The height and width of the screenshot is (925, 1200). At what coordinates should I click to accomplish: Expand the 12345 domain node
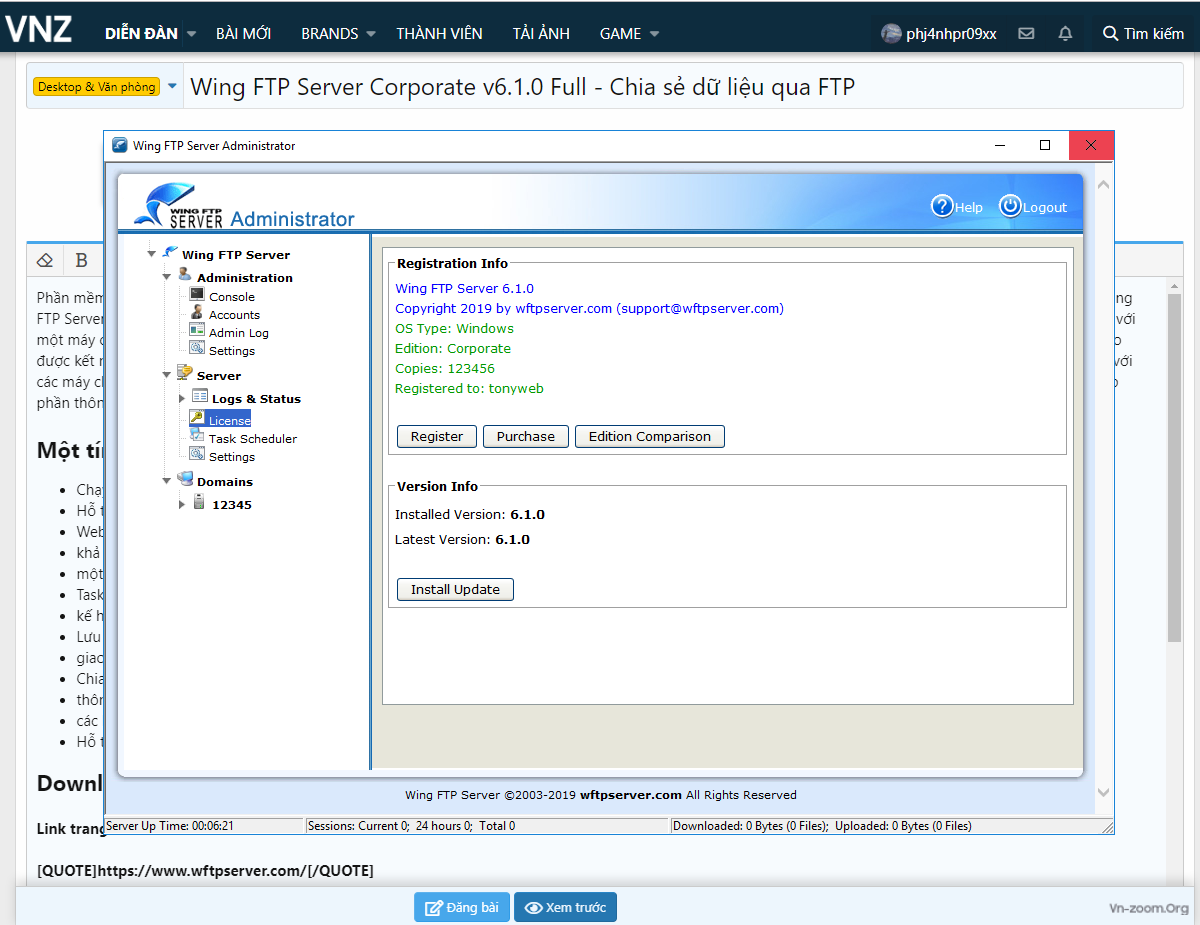(182, 504)
